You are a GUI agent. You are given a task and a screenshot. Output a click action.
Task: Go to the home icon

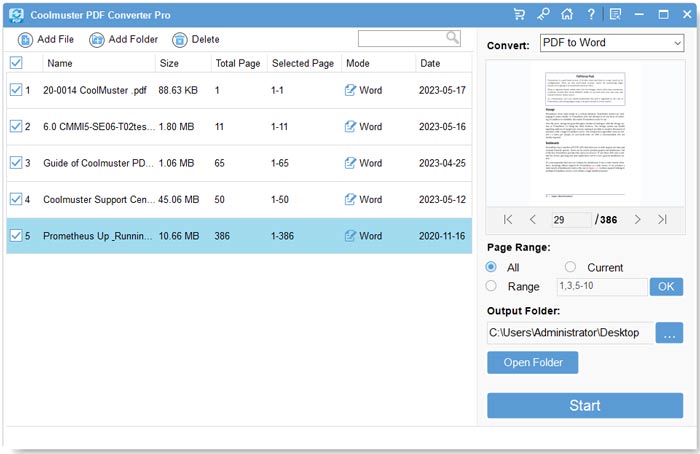[x=567, y=14]
